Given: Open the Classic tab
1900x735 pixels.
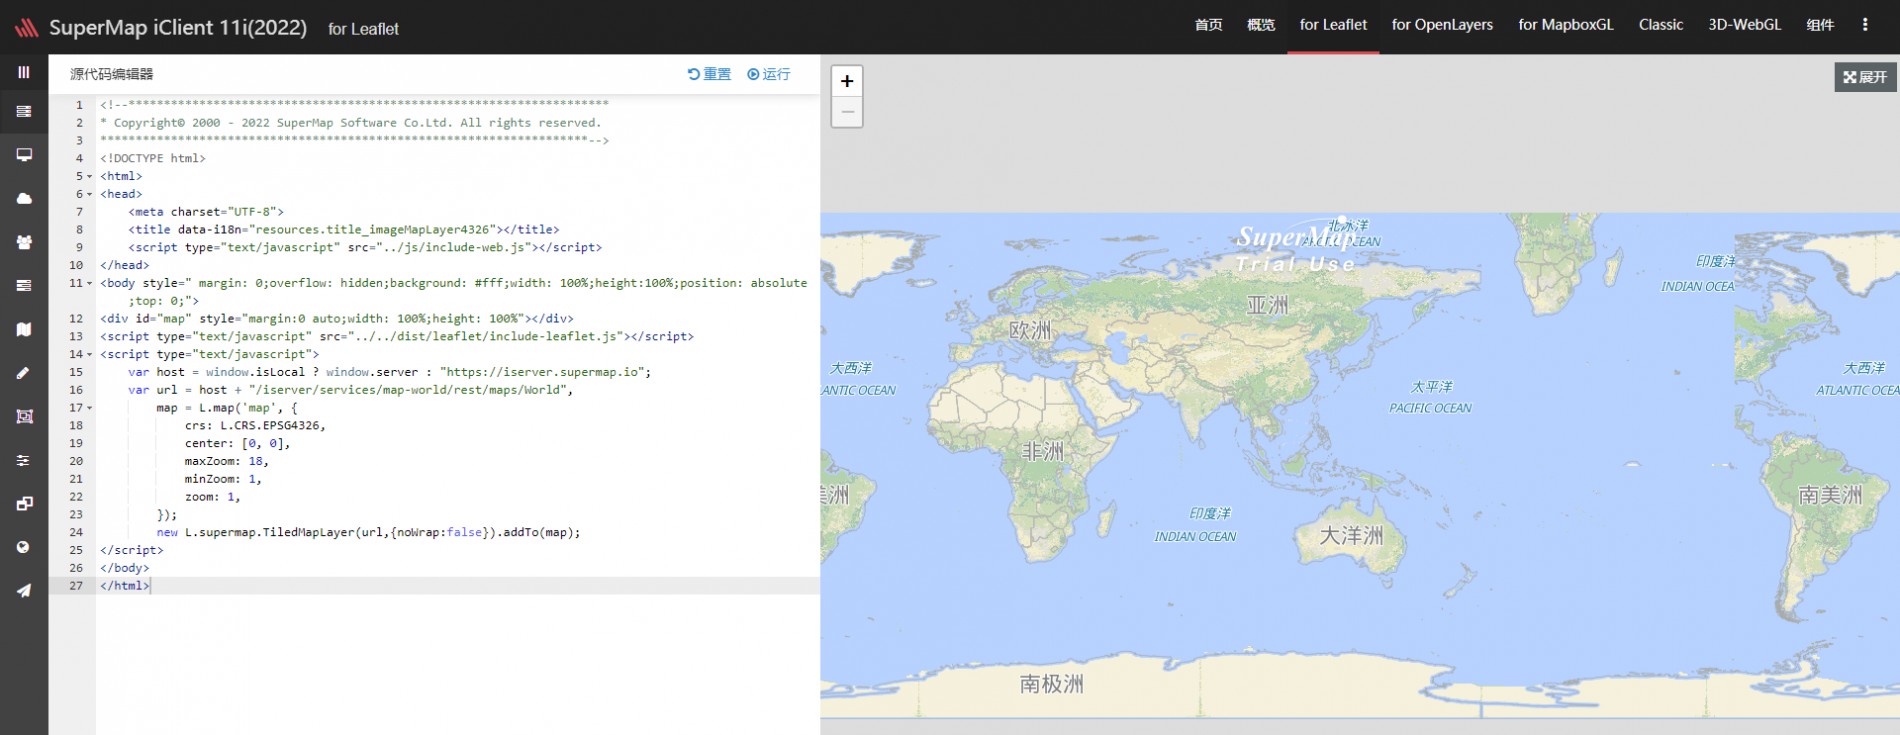Looking at the screenshot, I should 1661,25.
